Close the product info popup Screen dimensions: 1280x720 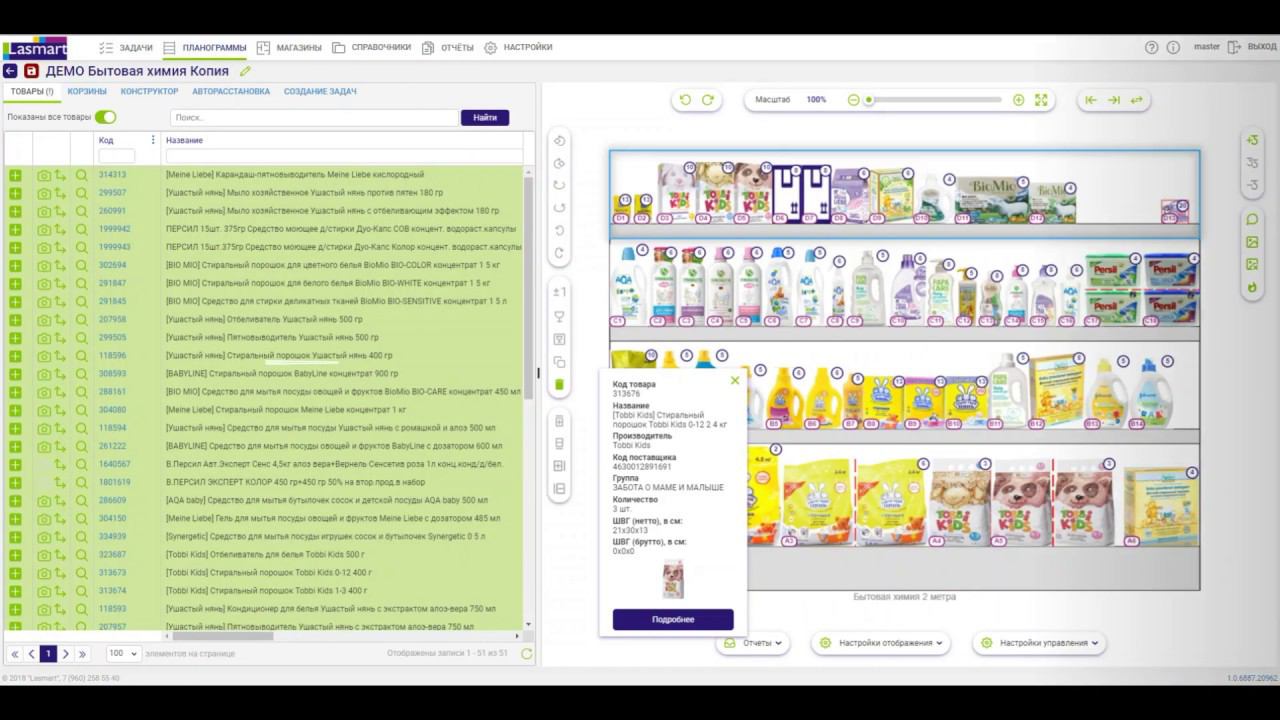735,380
